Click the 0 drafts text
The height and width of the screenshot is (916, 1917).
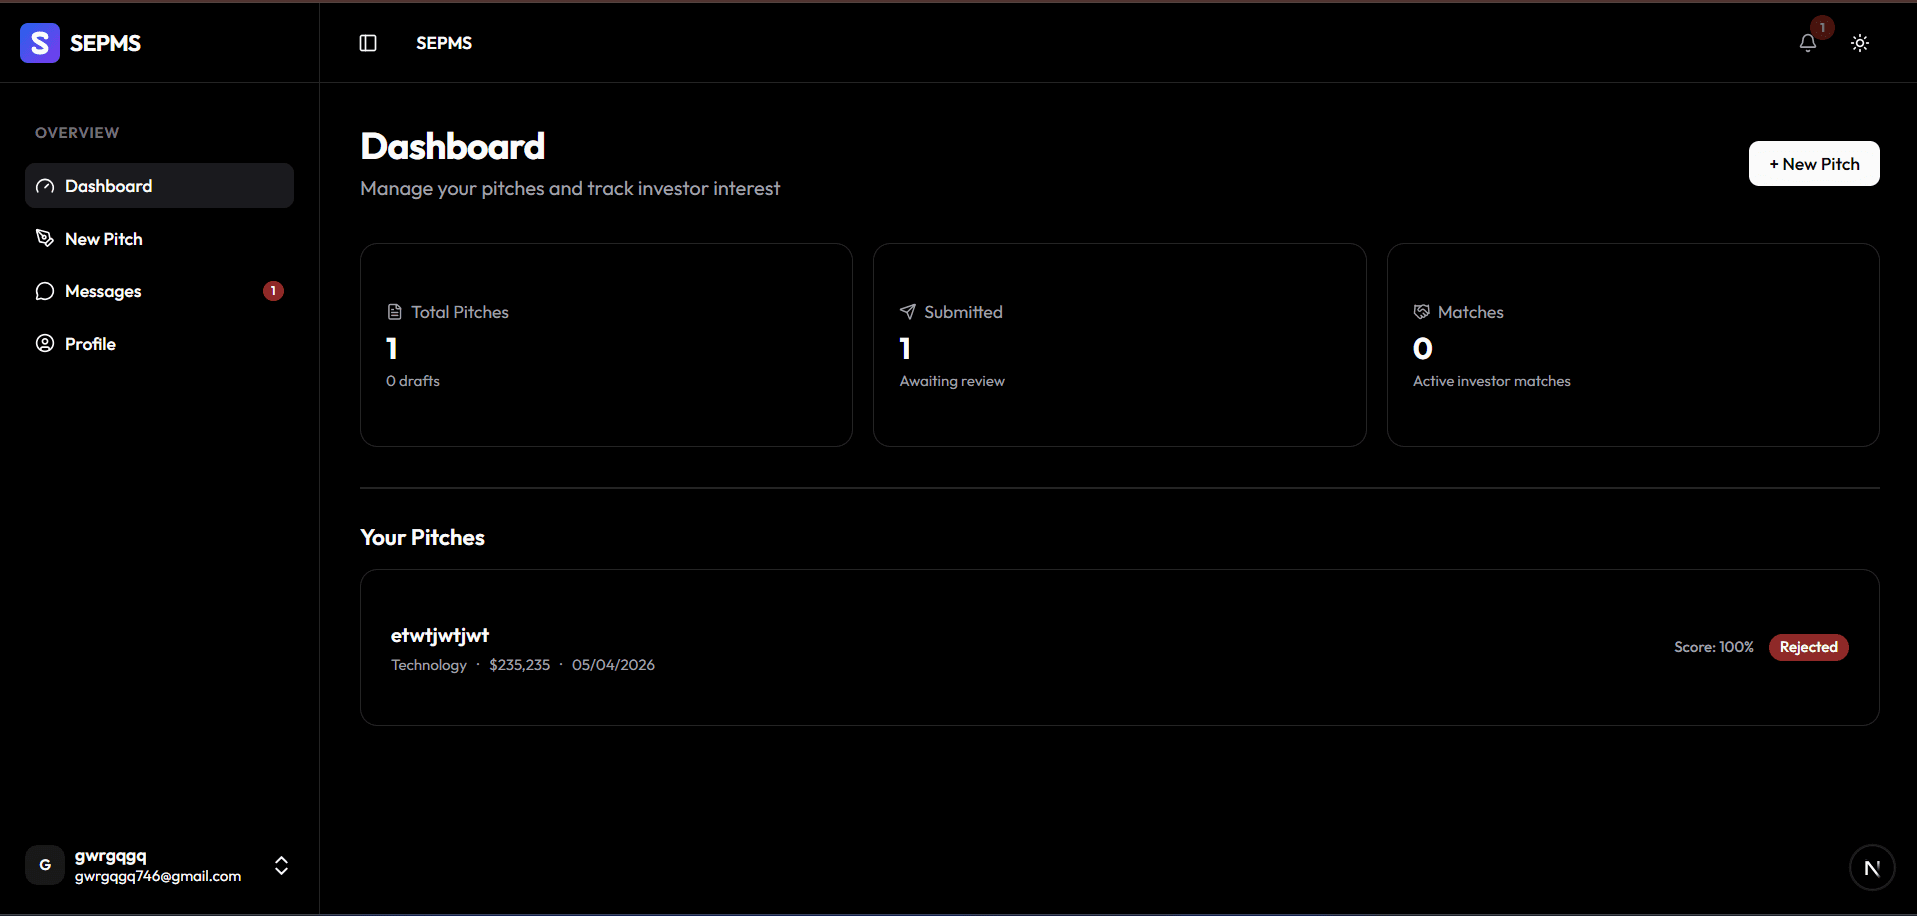pyautogui.click(x=413, y=381)
